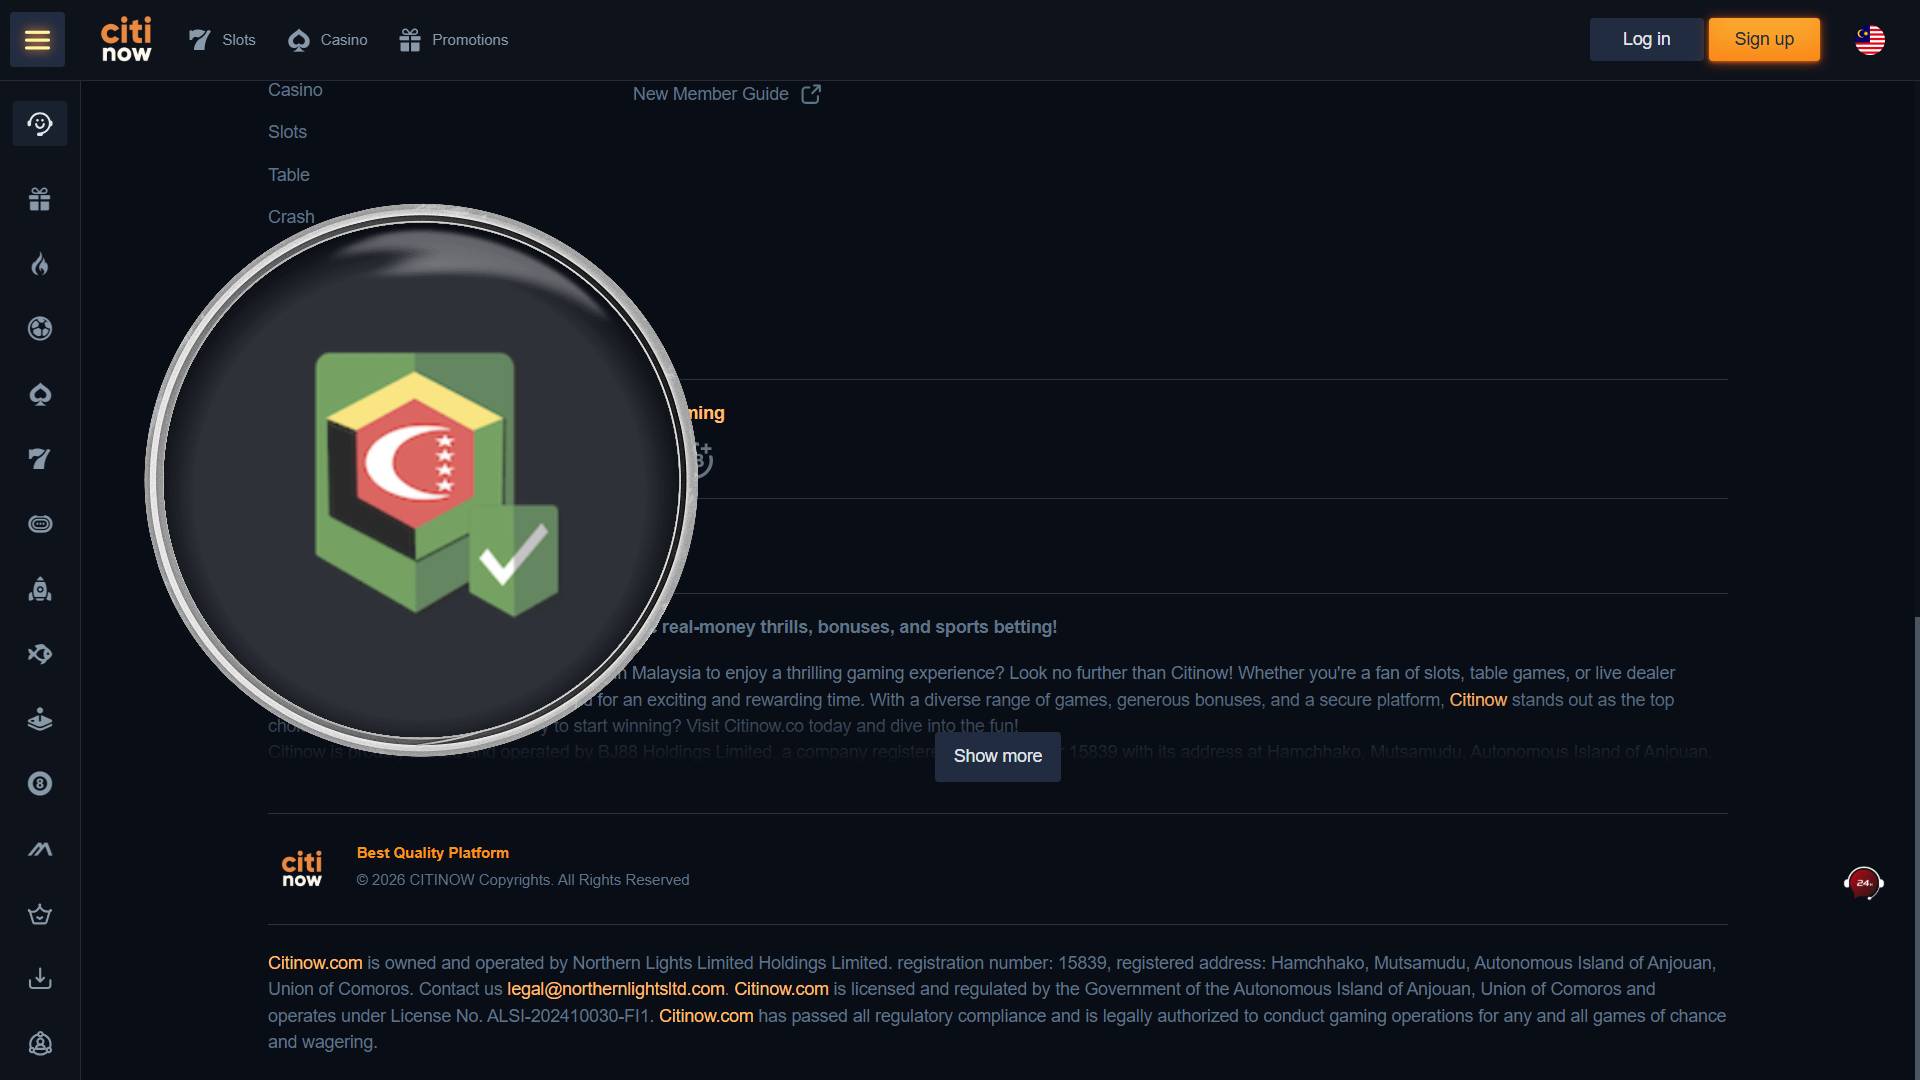The image size is (1920, 1080).
Task: Open the lucky seven slots sidebar icon
Action: tap(40, 459)
